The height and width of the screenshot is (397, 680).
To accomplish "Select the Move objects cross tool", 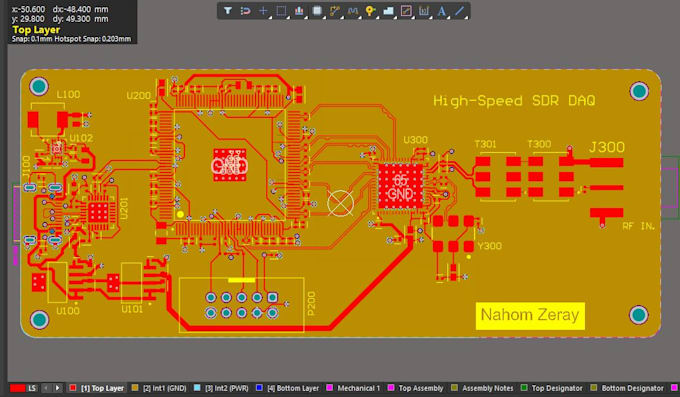I will coord(263,11).
